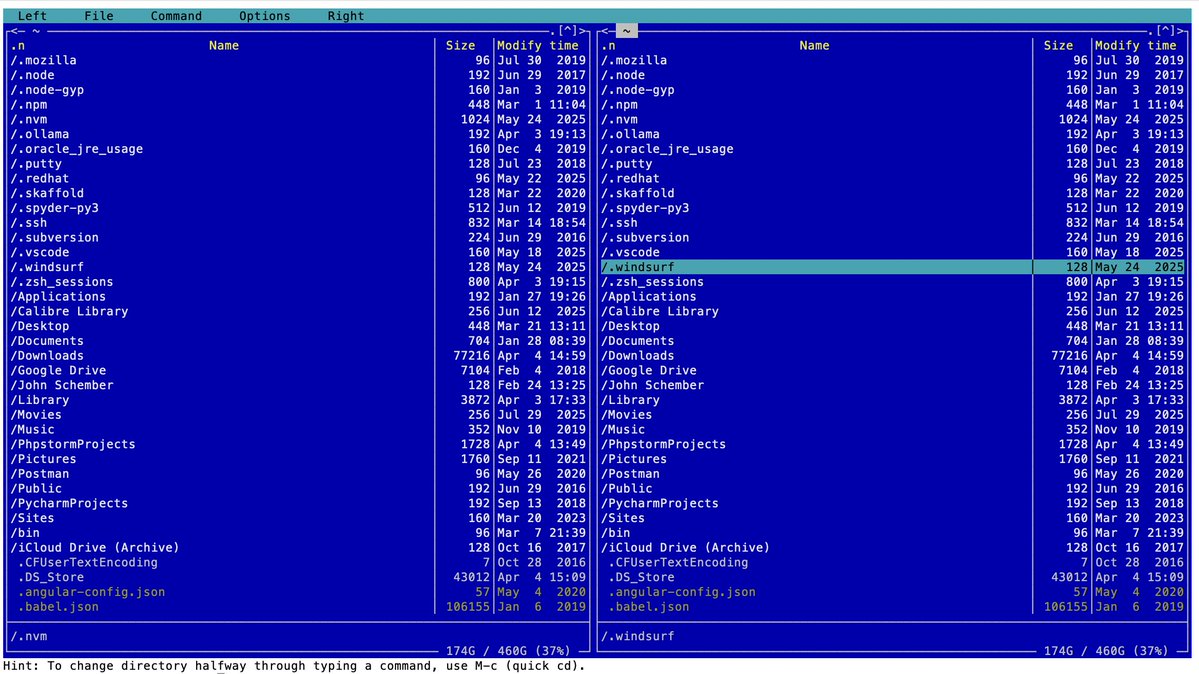1199x674 pixels.
Task: Select /.oracle_jre_usage in the left panel
Action: pyautogui.click(x=298, y=149)
